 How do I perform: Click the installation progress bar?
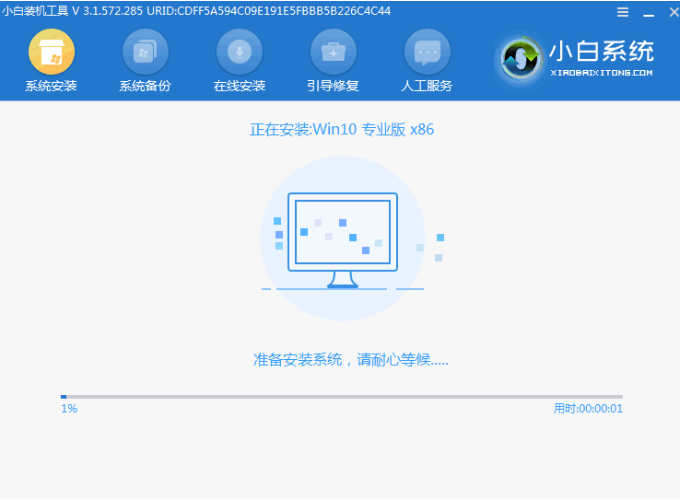(x=341, y=397)
